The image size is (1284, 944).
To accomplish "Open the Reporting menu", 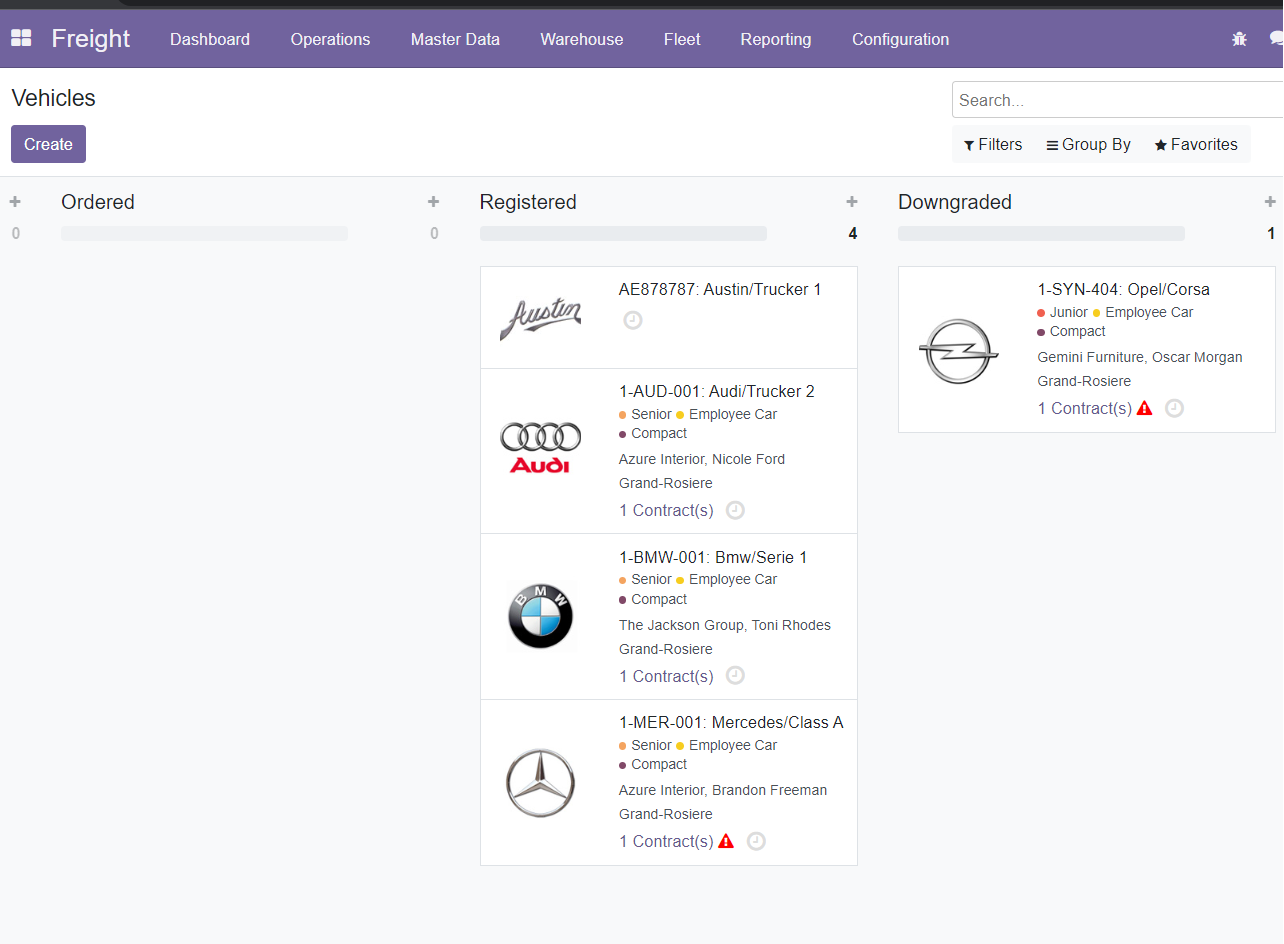I will 775,39.
